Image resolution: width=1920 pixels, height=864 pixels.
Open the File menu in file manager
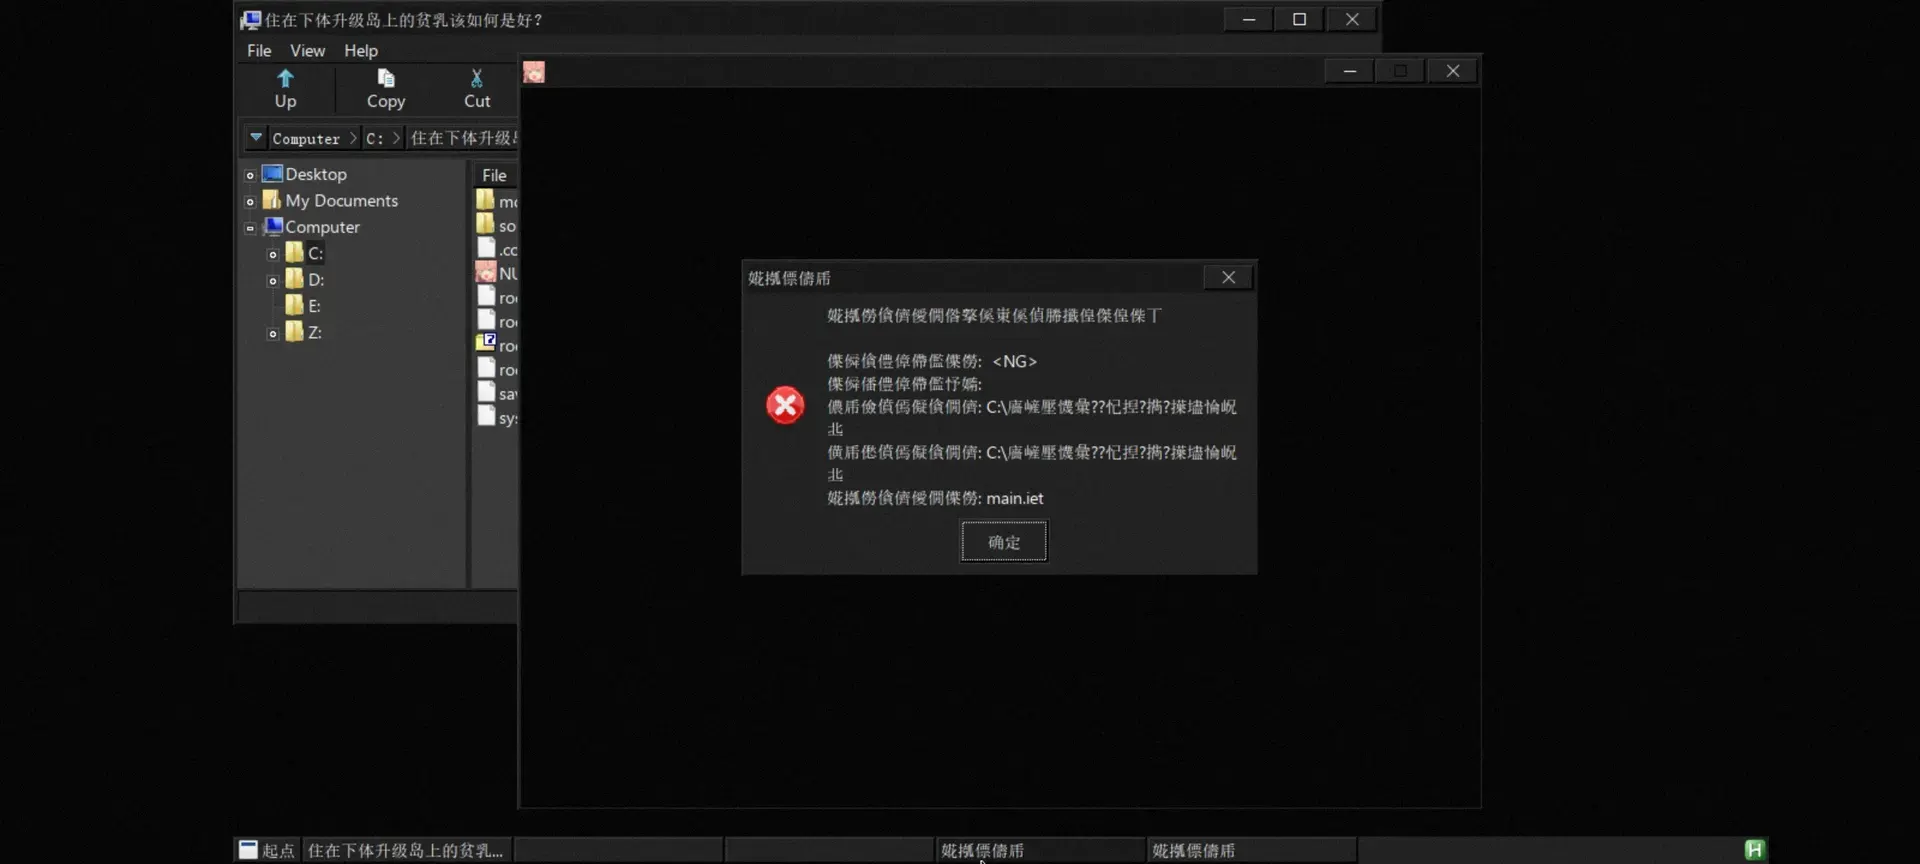tap(259, 50)
